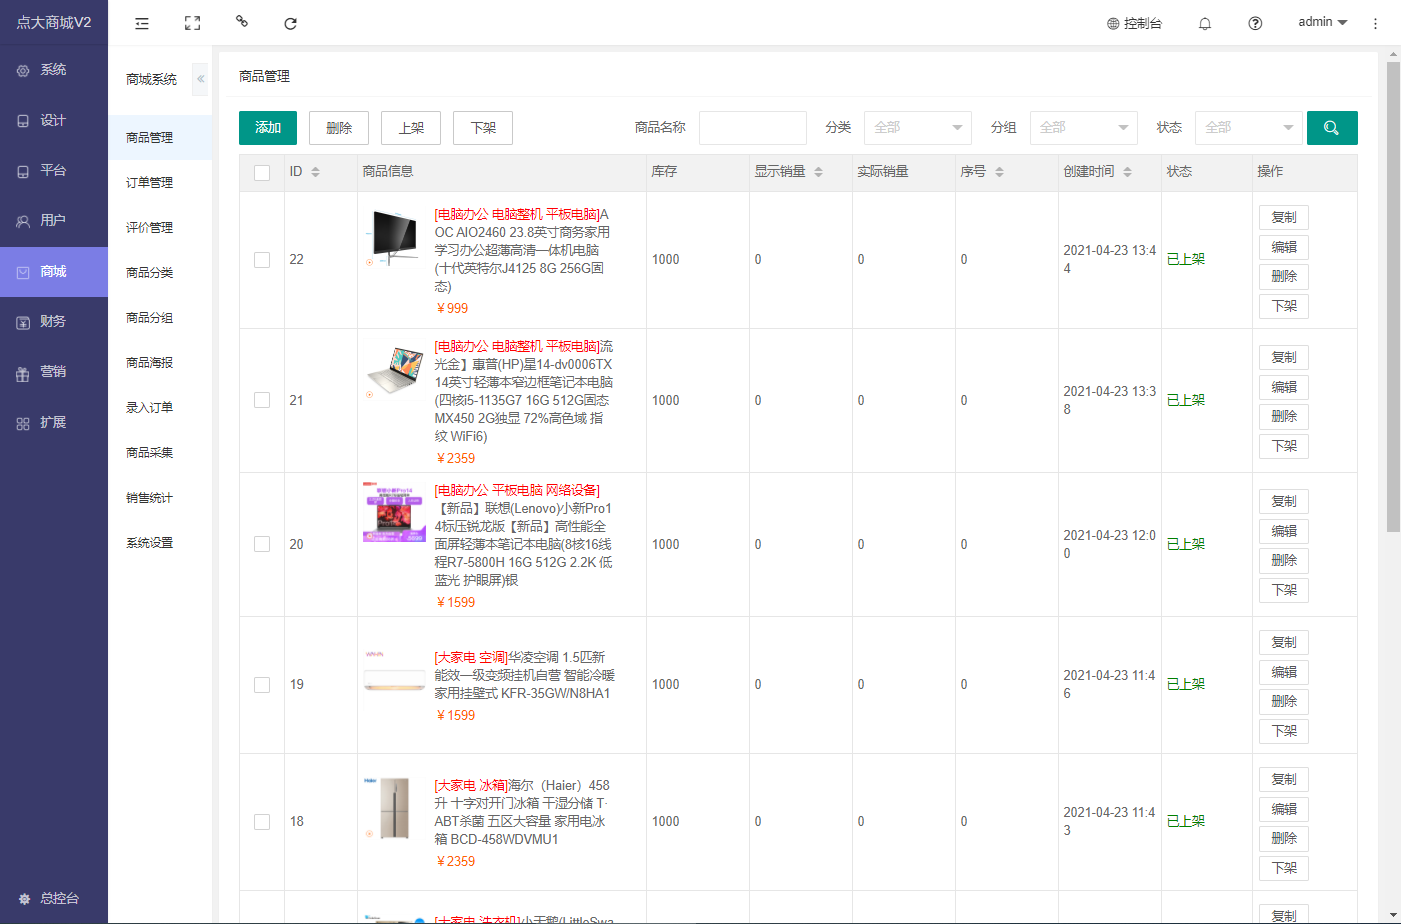Click the link icon in top toolbar
This screenshot has height=924, width=1401.
coord(241,21)
